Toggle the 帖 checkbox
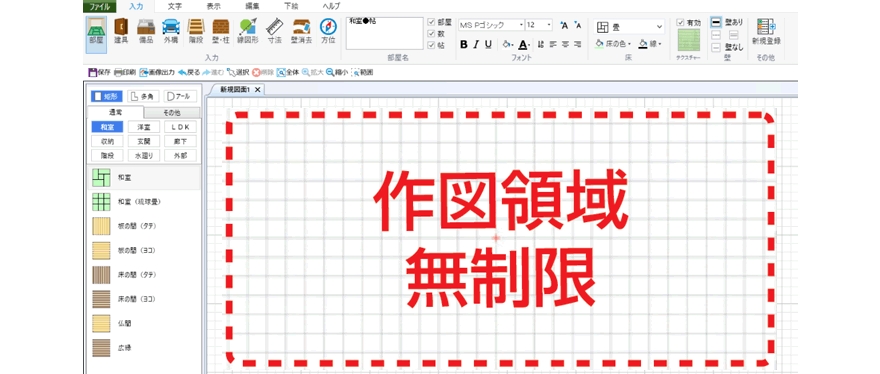The image size is (880, 374). pyautogui.click(x=431, y=45)
